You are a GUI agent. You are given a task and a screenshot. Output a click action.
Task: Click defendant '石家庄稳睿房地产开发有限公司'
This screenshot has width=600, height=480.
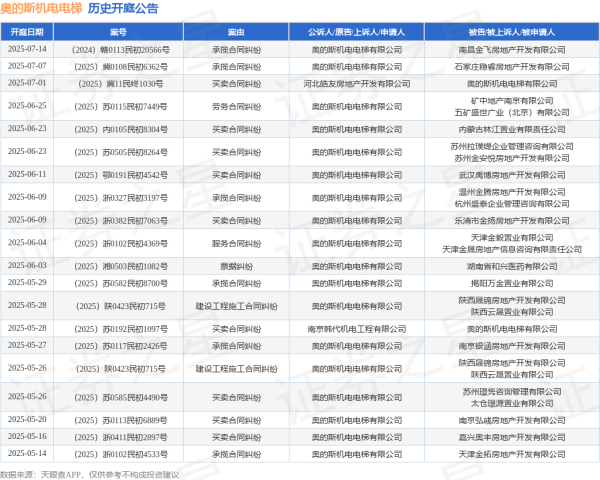click(x=512, y=67)
